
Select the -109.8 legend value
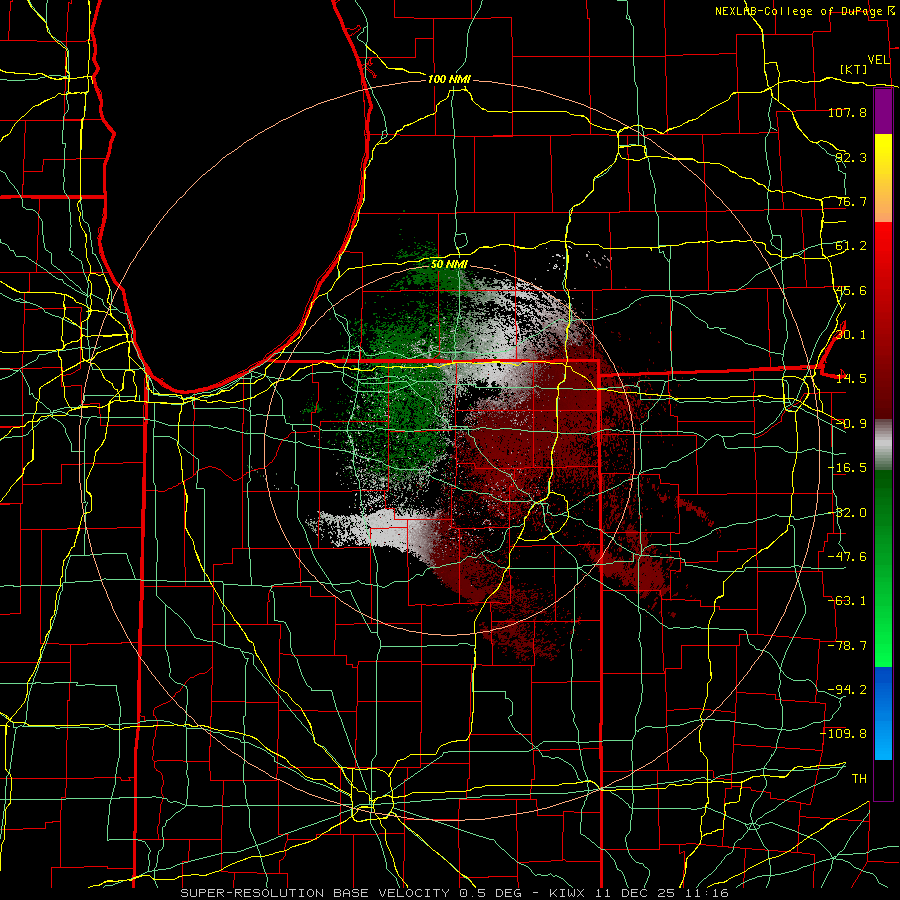point(844,734)
